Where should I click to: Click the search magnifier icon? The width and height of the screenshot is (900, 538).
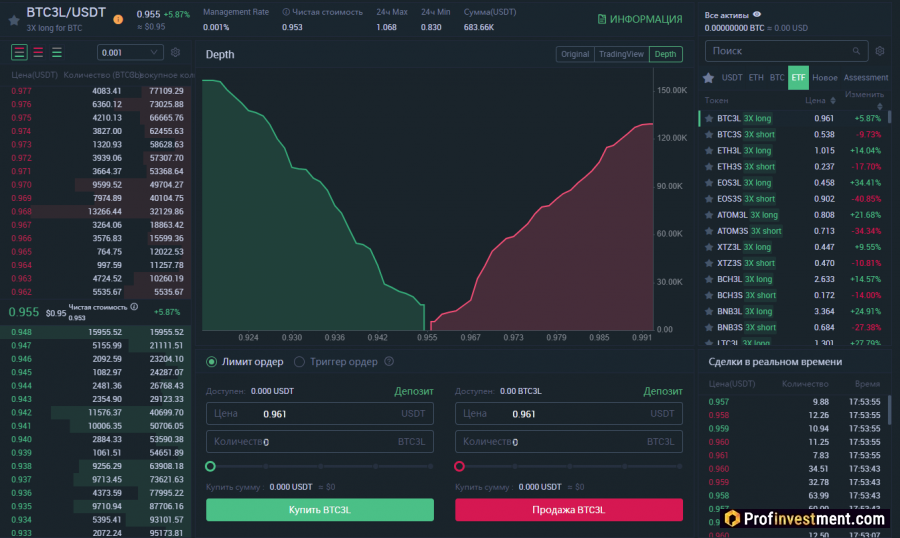pyautogui.click(x=856, y=51)
